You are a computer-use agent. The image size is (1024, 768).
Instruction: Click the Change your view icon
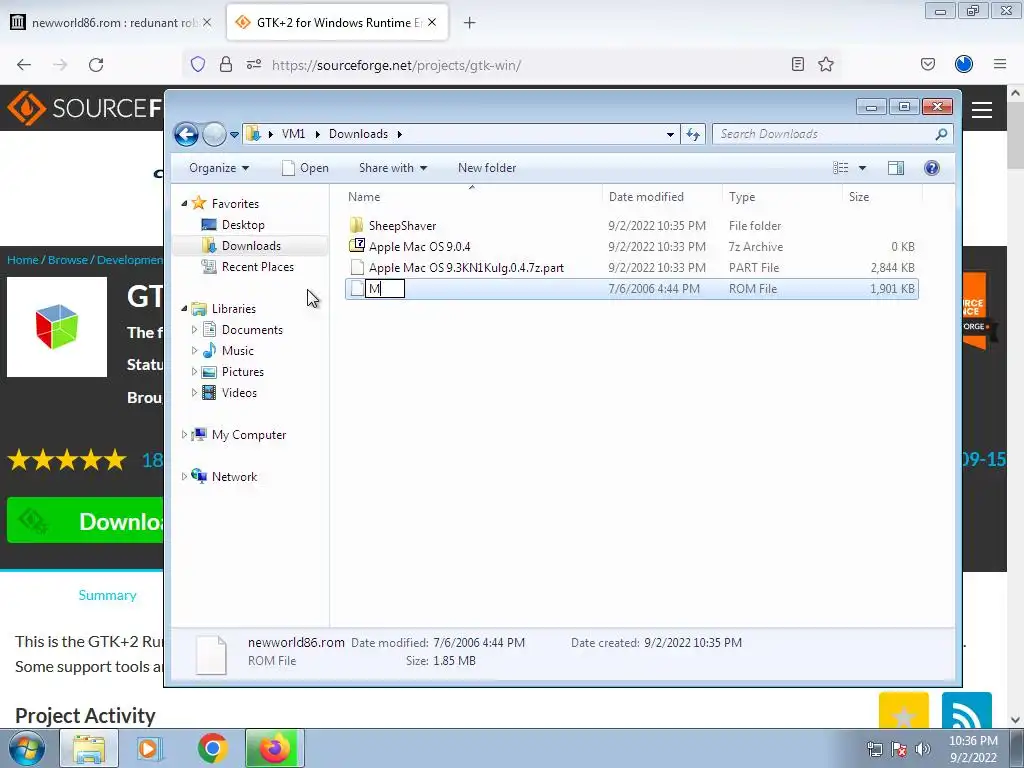point(840,168)
